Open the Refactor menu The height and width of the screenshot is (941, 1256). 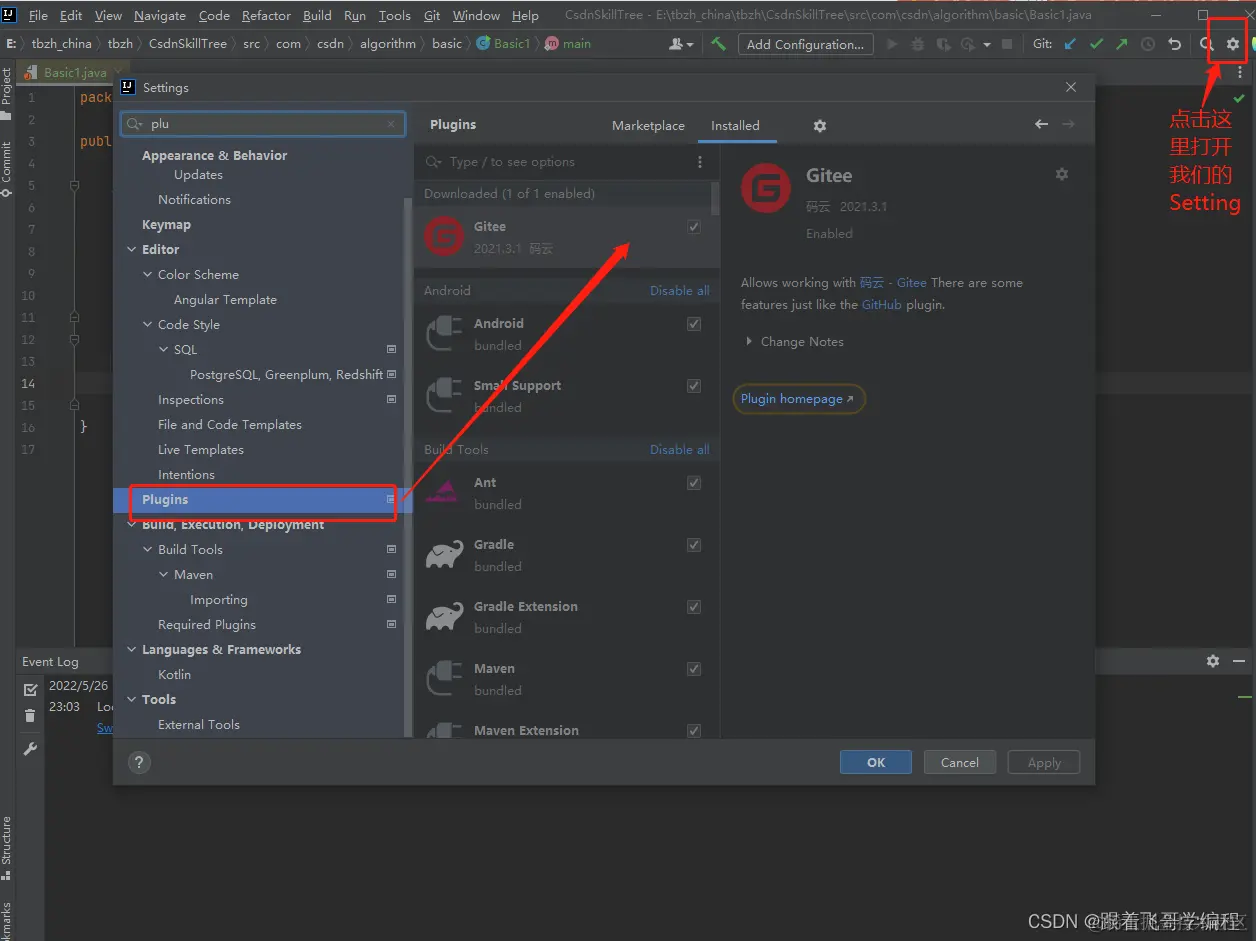(x=266, y=16)
